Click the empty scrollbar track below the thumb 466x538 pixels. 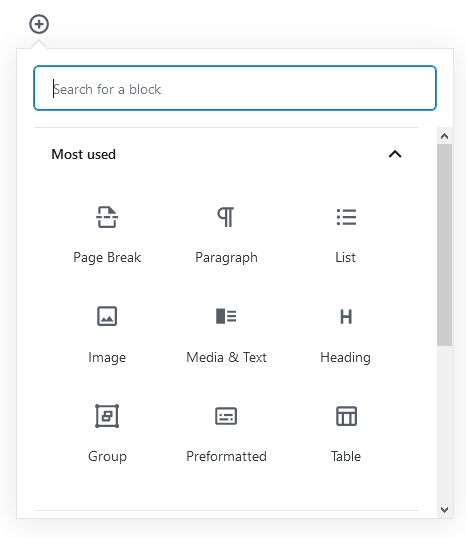tap(444, 424)
